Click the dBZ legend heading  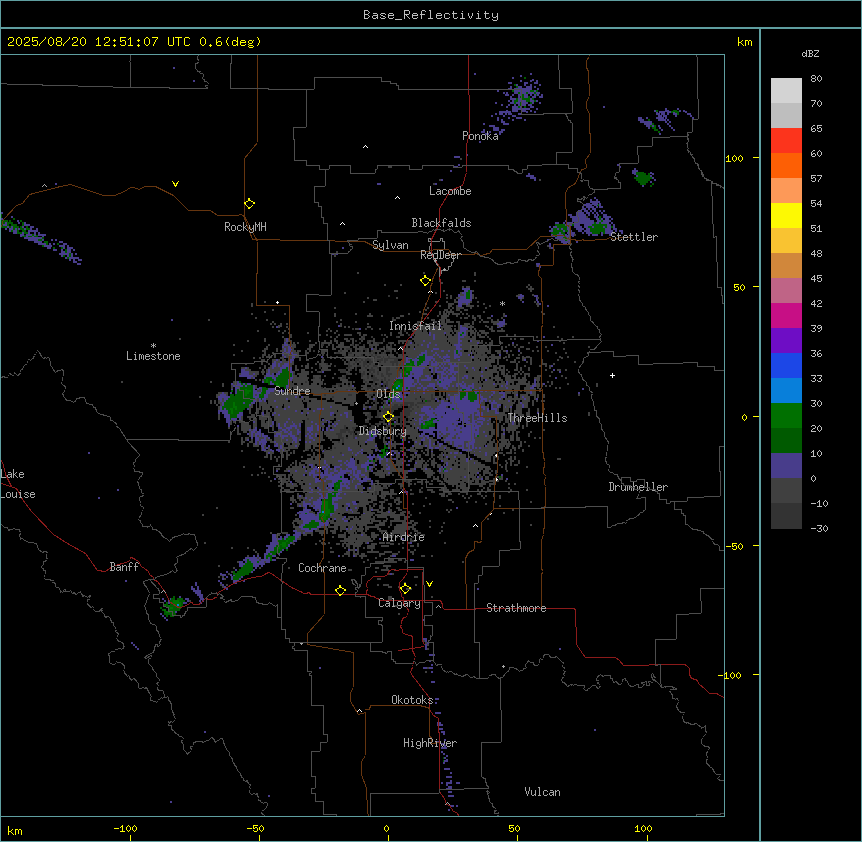coord(810,54)
